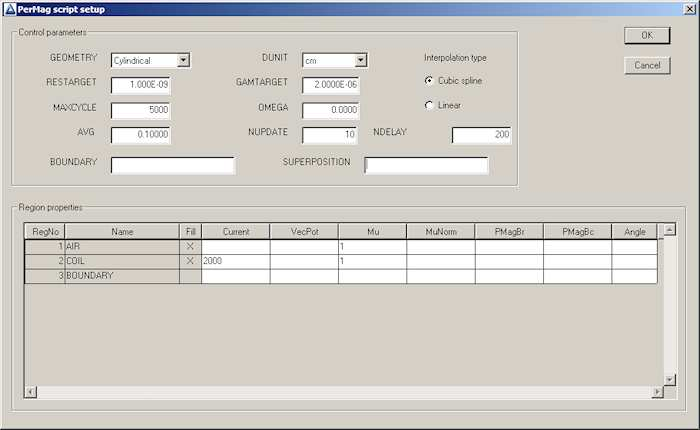This screenshot has width=700, height=430.
Task: Click the PerMag title bar application icon
Action: 10,9
